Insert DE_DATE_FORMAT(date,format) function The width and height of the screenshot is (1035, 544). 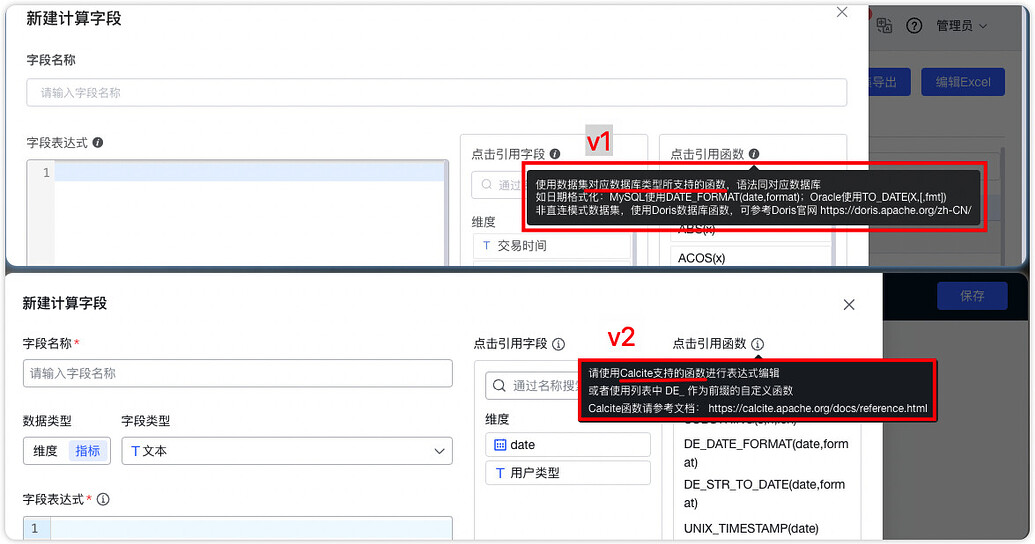tap(766, 453)
